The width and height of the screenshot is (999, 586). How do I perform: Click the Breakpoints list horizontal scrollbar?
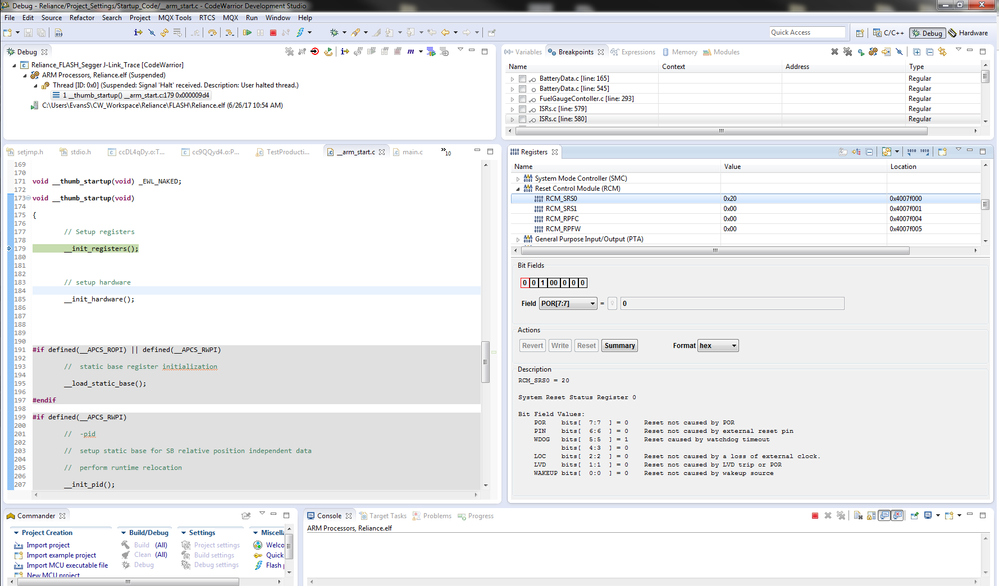[x=721, y=131]
